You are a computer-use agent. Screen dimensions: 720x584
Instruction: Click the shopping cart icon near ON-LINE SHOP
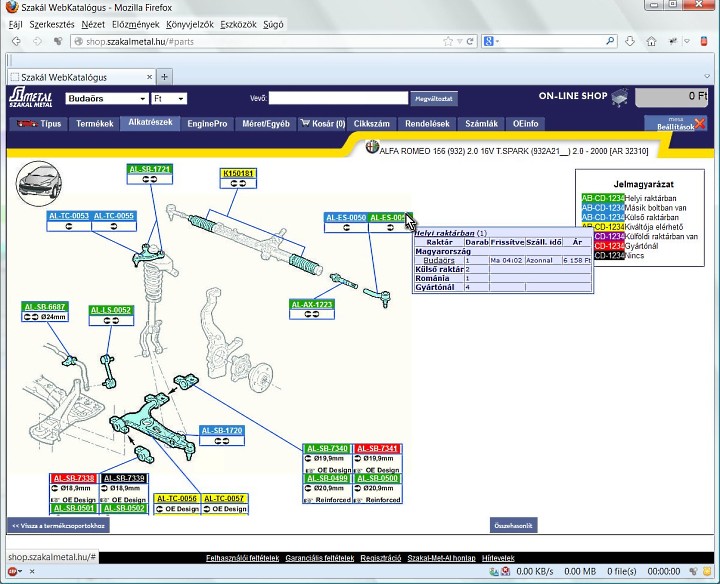619,97
